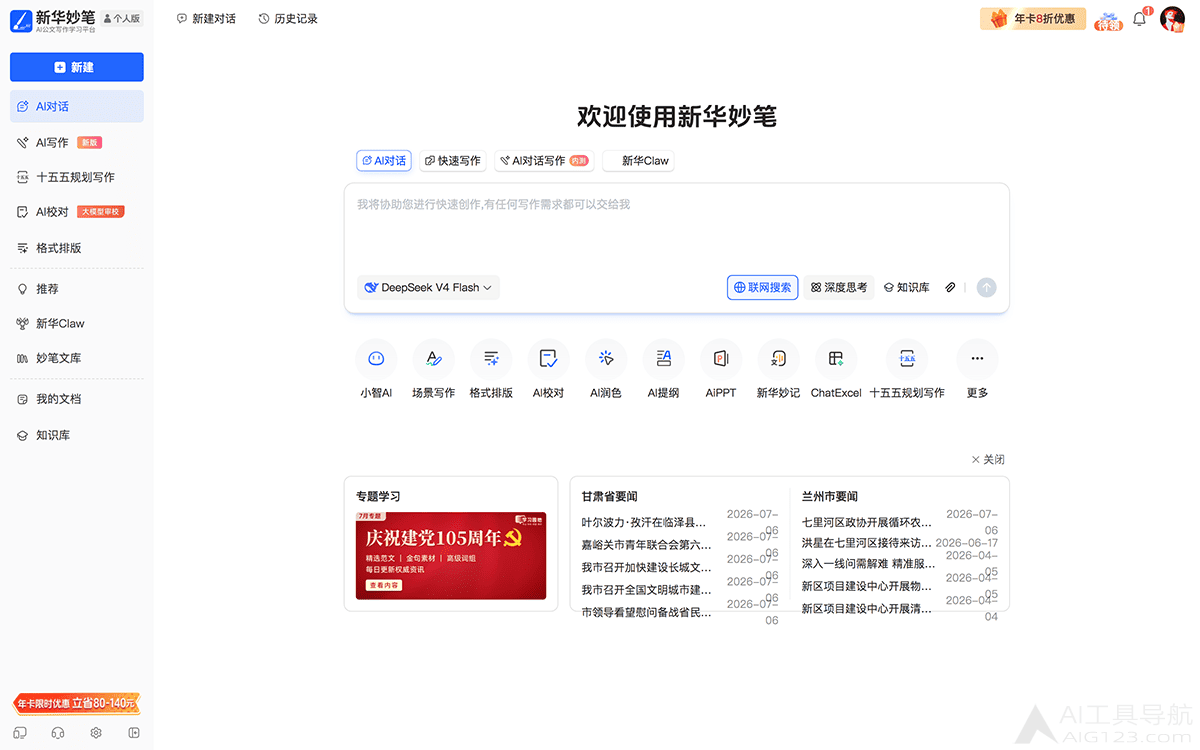Image resolution: width=1200 pixels, height=750 pixels.
Task: Open news 市领导看望慰问备战省民…
Action: pyautogui.click(x=647, y=612)
